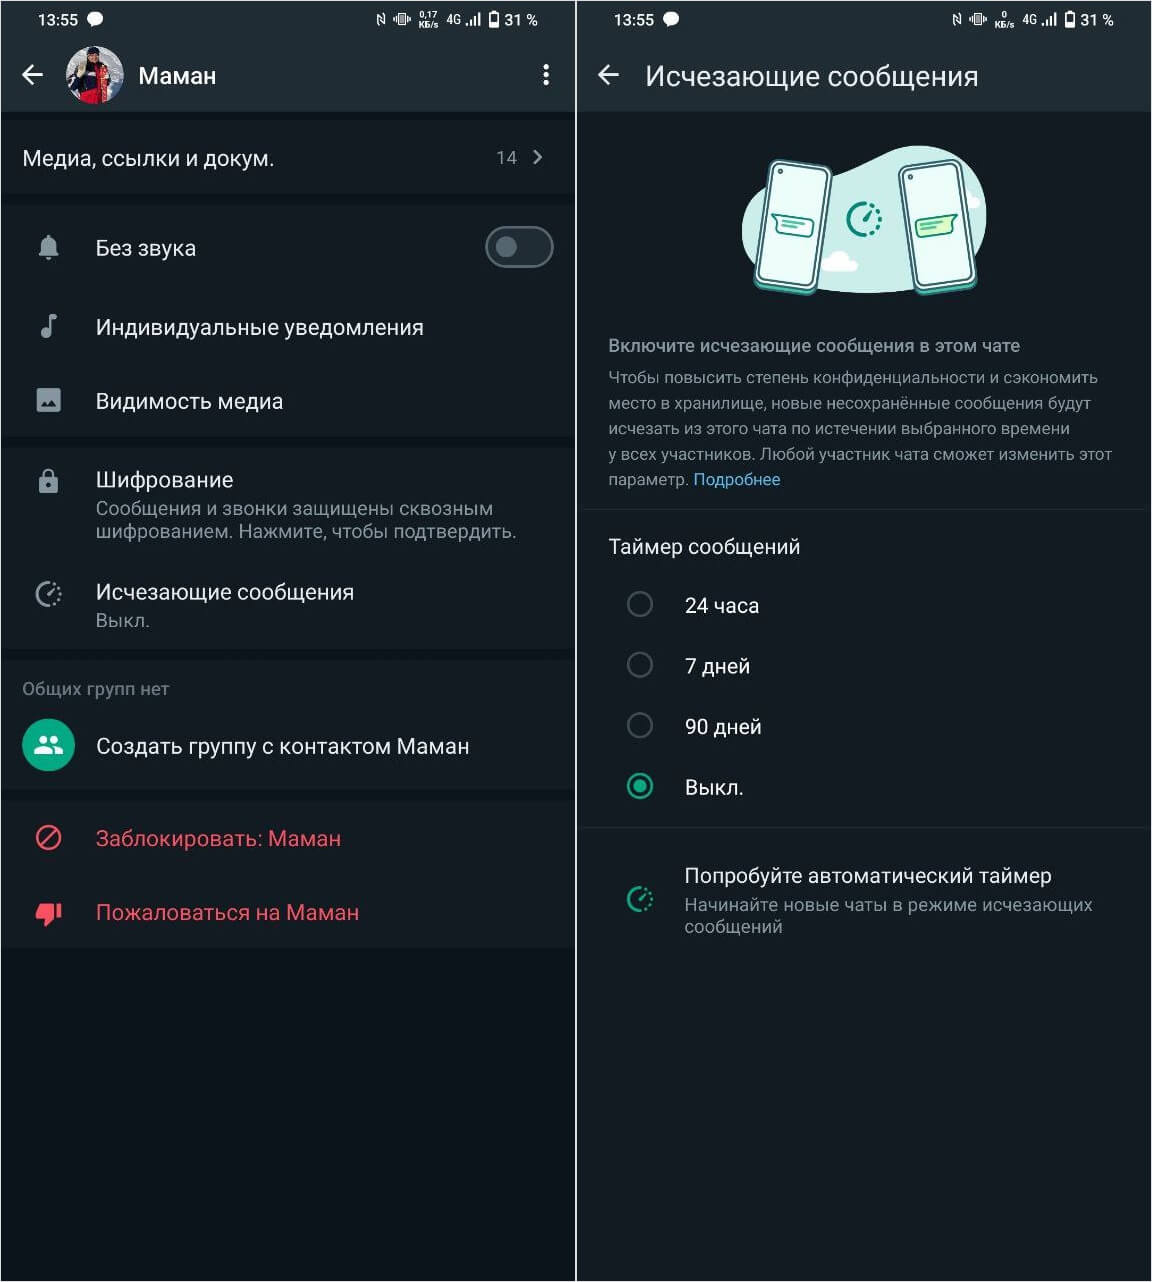Select the 24 часа timer option
1152x1282 pixels.
click(640, 605)
